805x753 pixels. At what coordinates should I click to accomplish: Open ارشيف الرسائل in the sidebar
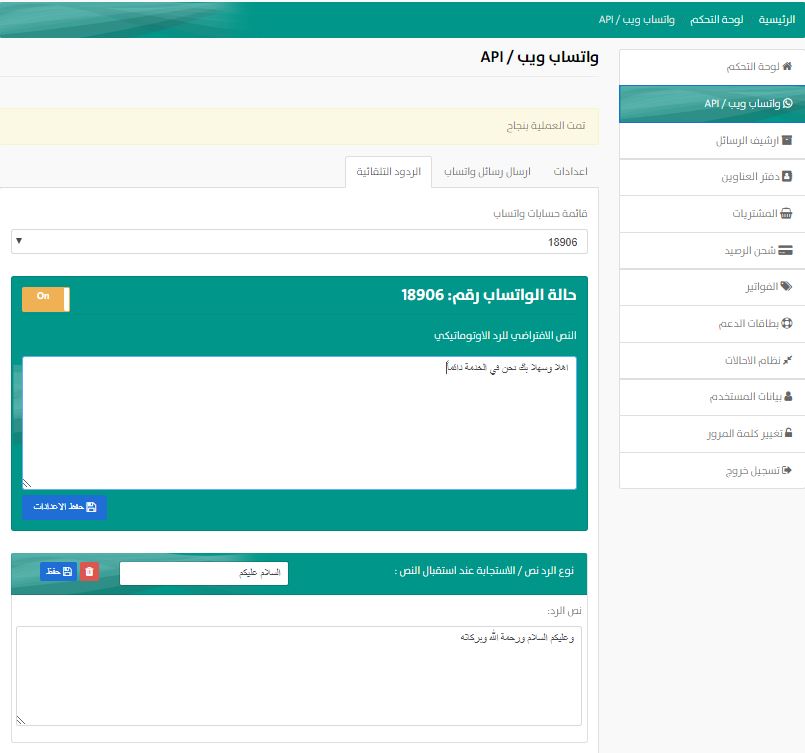click(x=712, y=140)
